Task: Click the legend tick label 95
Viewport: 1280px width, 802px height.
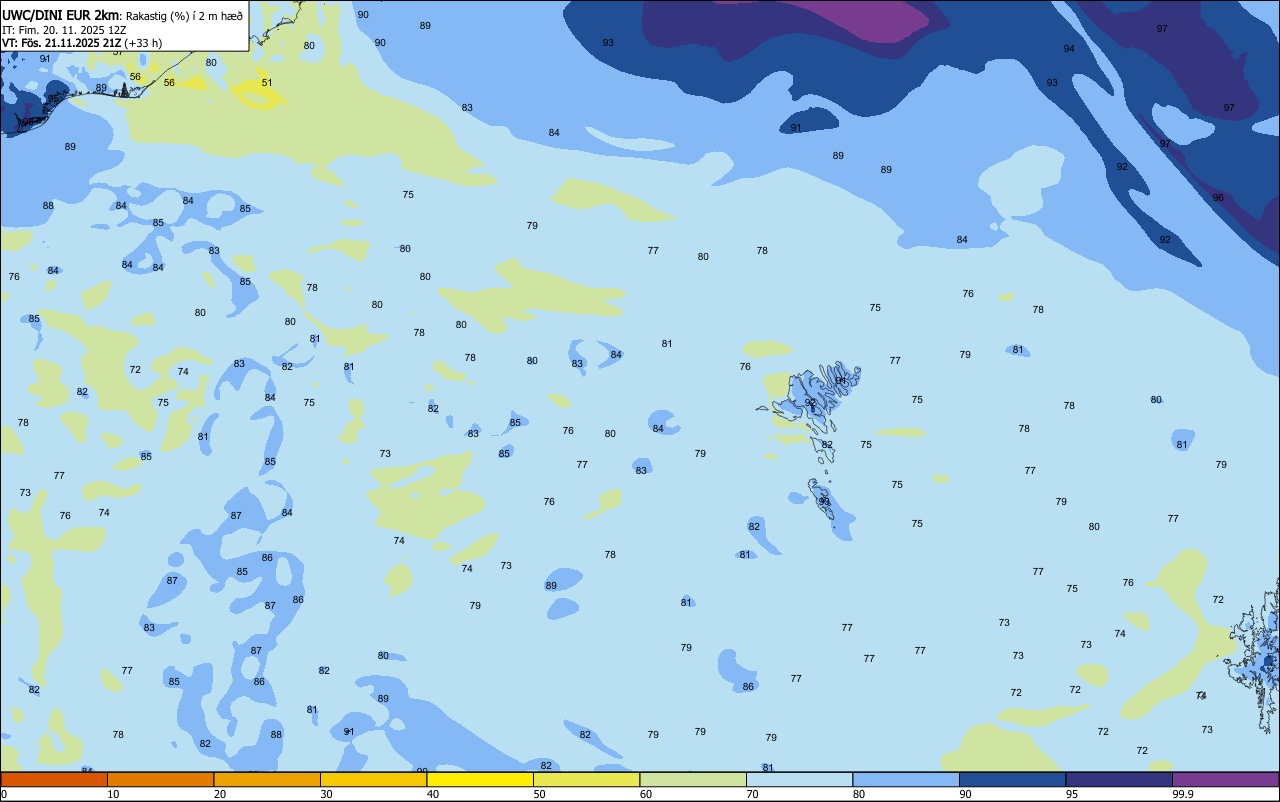Action: click(1072, 794)
